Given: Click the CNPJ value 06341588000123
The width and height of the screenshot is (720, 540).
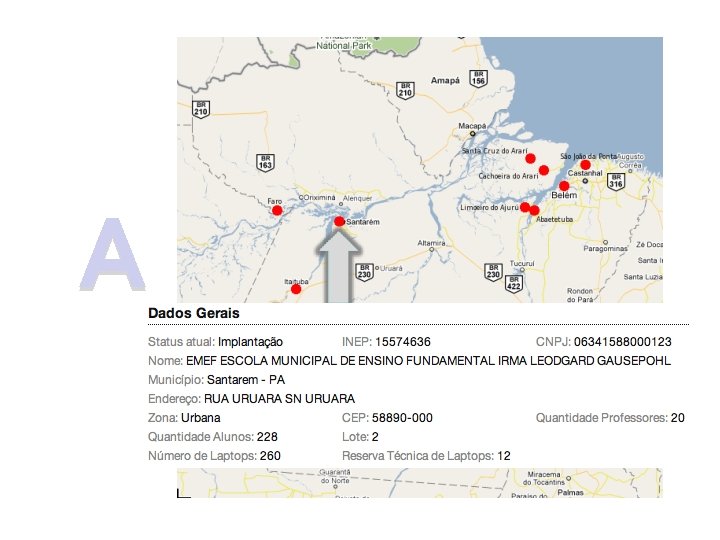Looking at the screenshot, I should click(623, 342).
